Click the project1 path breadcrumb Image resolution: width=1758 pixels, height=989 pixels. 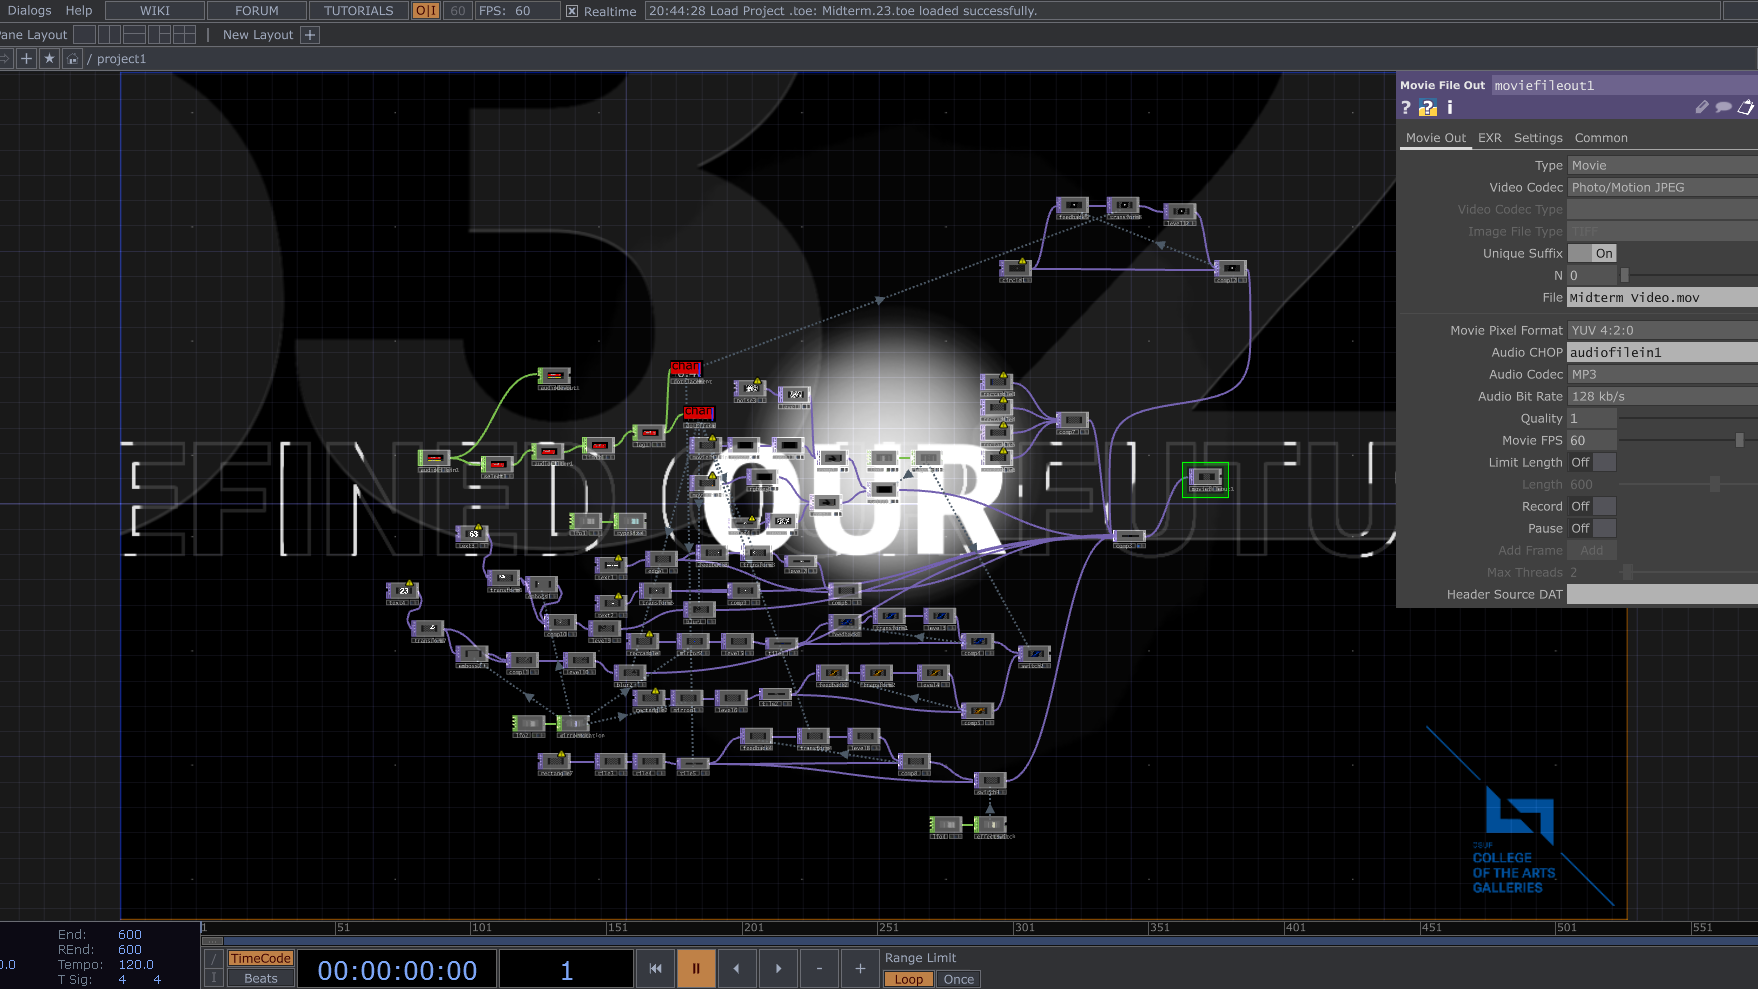[121, 59]
